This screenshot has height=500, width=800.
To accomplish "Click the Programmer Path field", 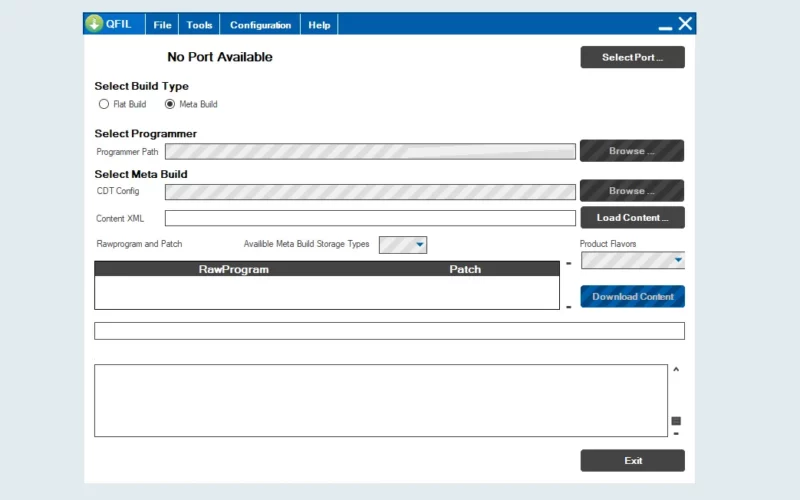I will tap(370, 152).
